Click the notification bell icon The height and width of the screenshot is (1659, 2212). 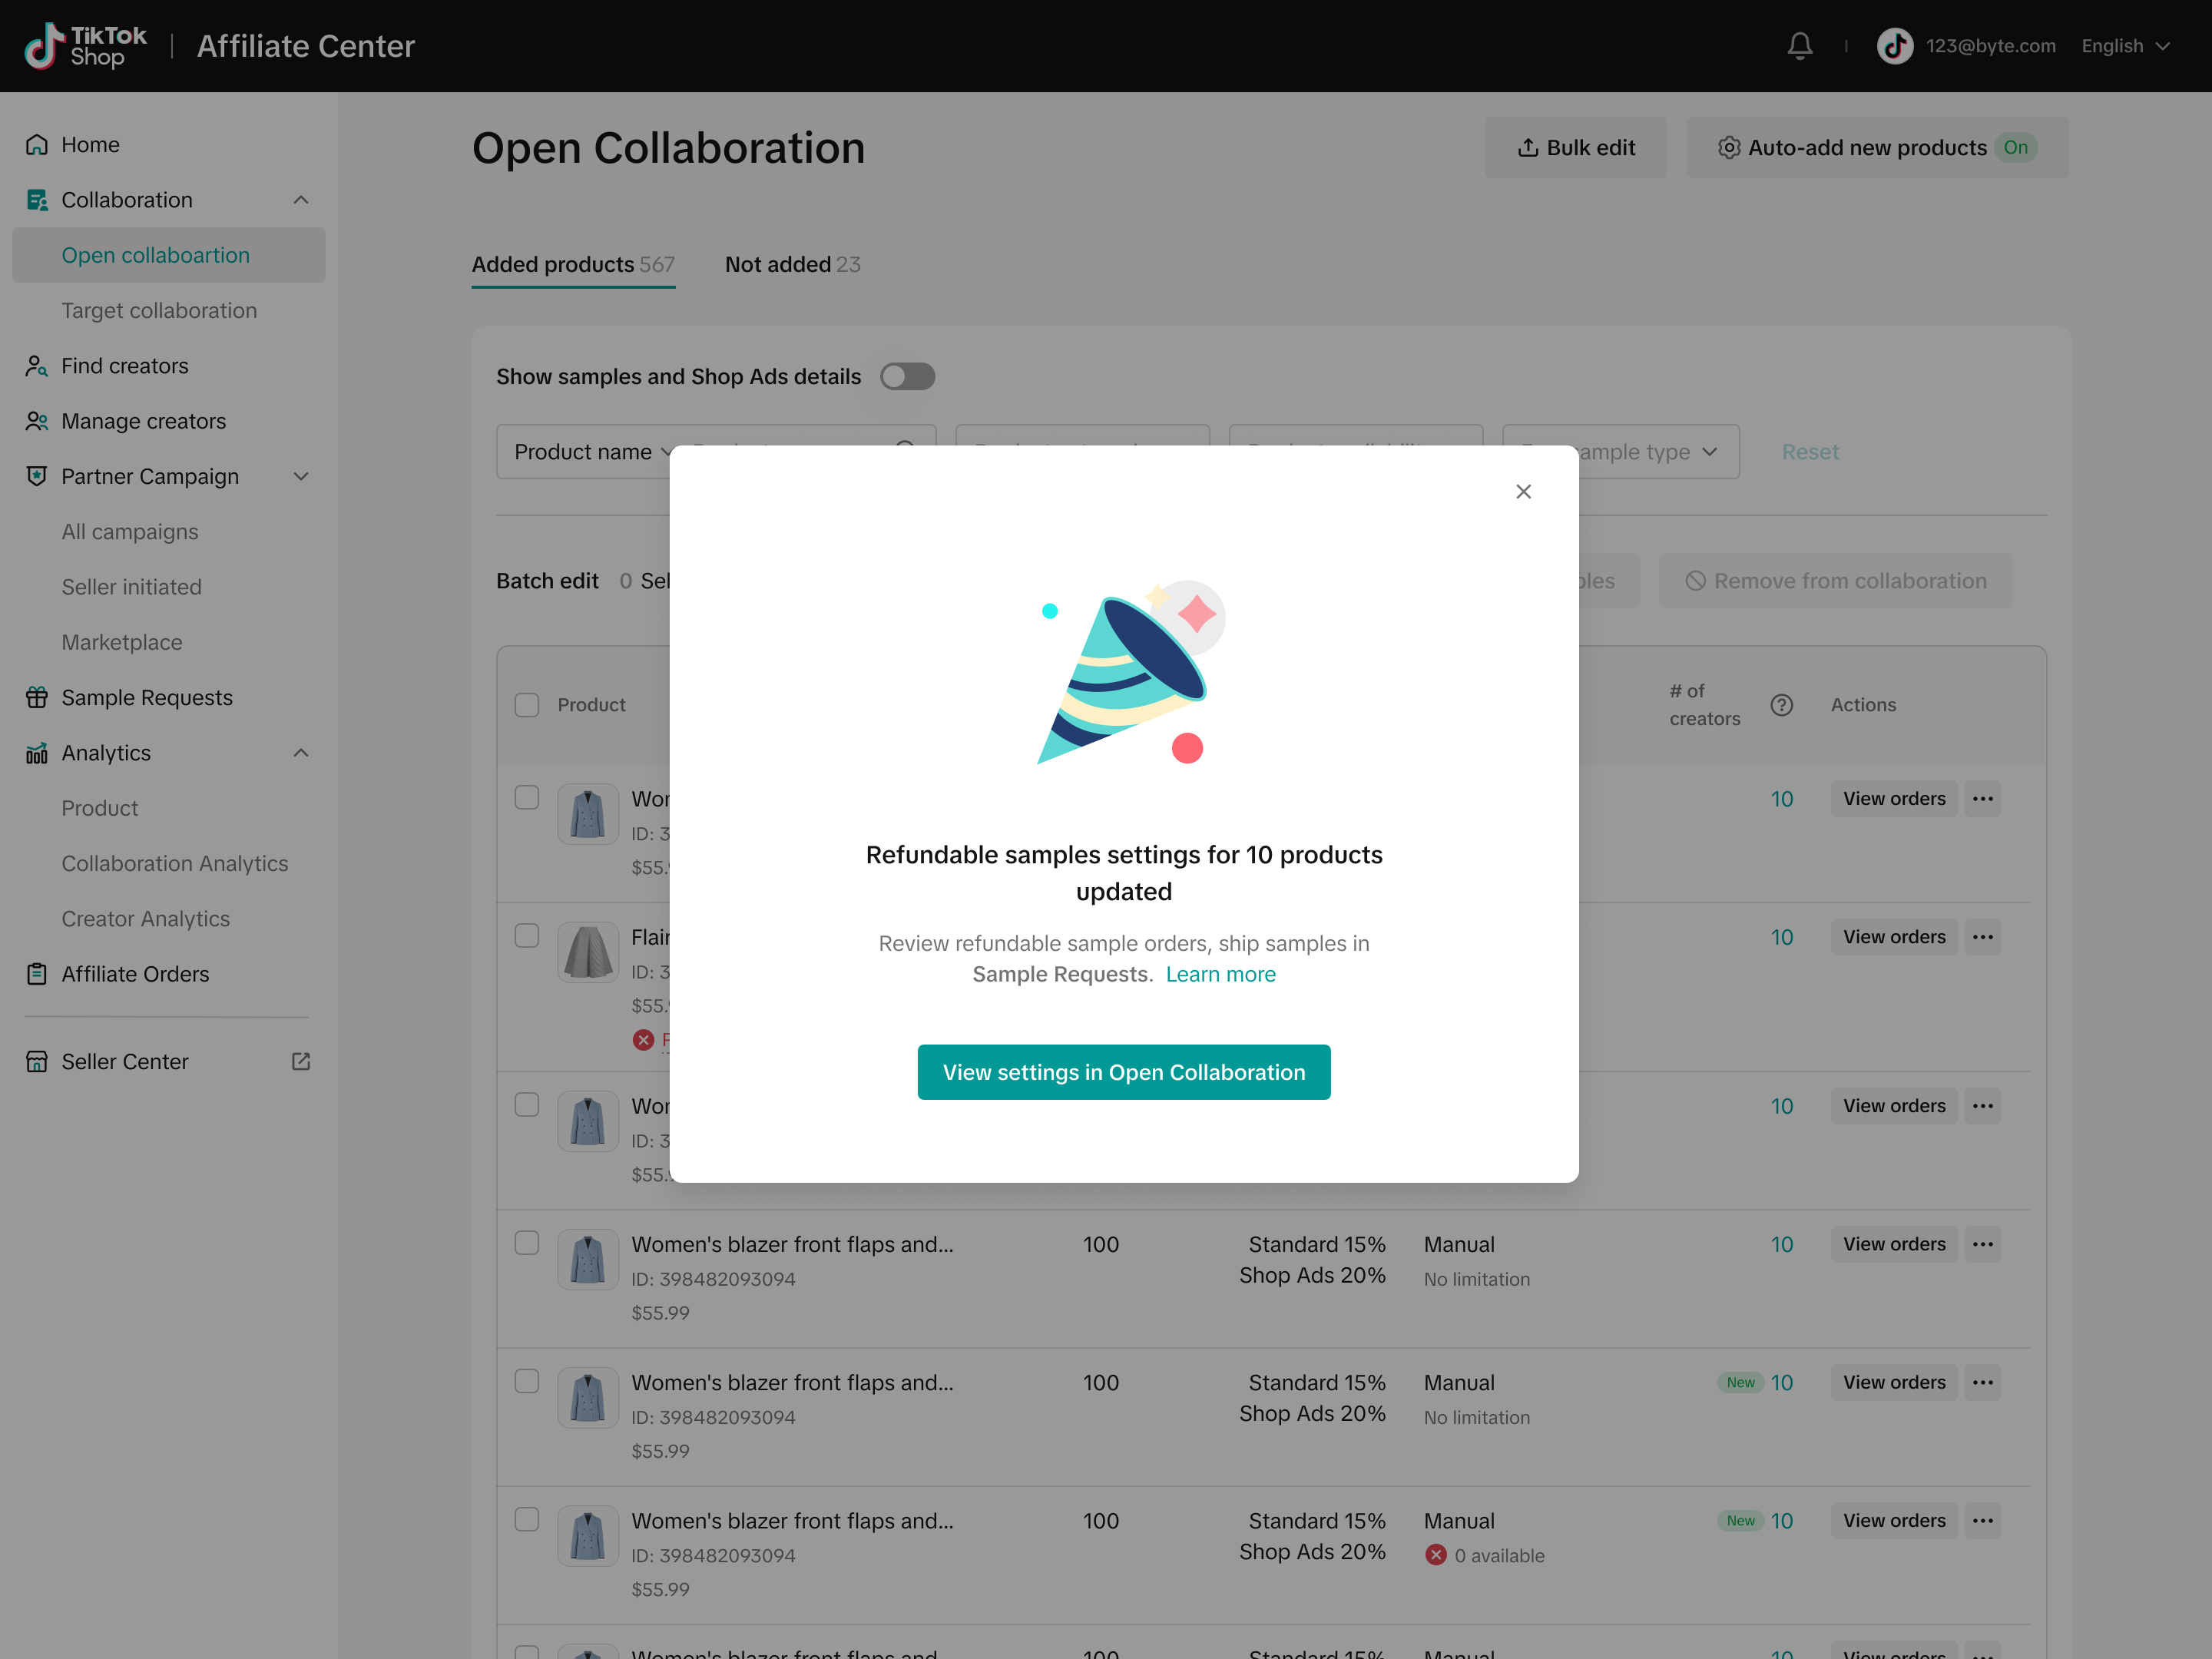[1799, 46]
